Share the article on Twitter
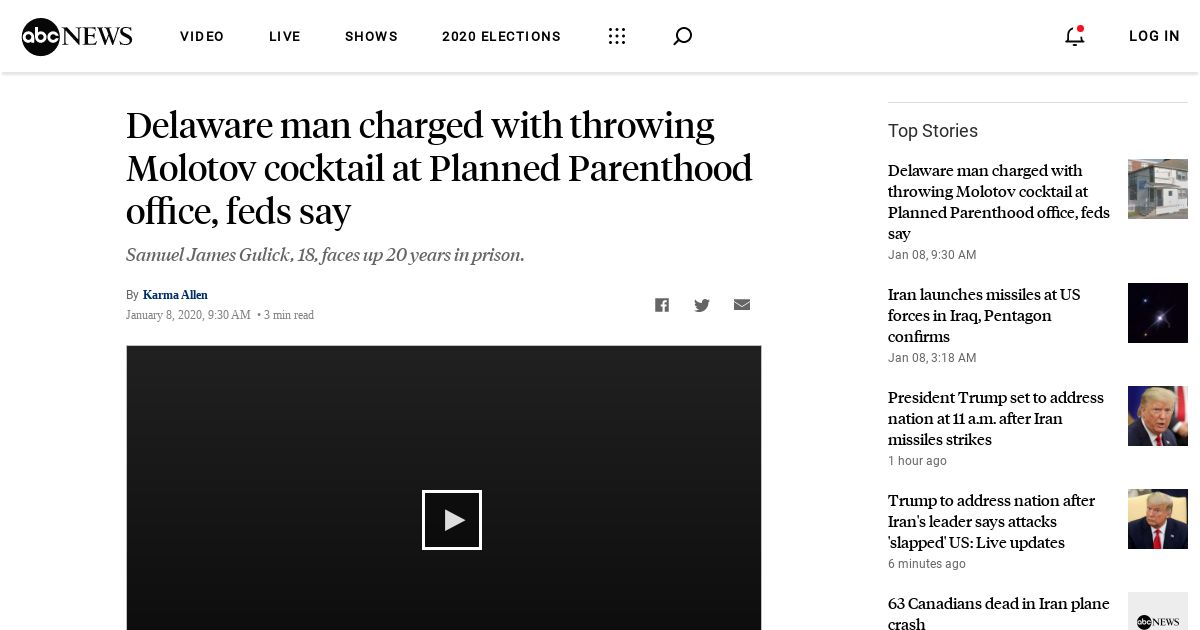This screenshot has width=1200, height=630. coord(702,305)
